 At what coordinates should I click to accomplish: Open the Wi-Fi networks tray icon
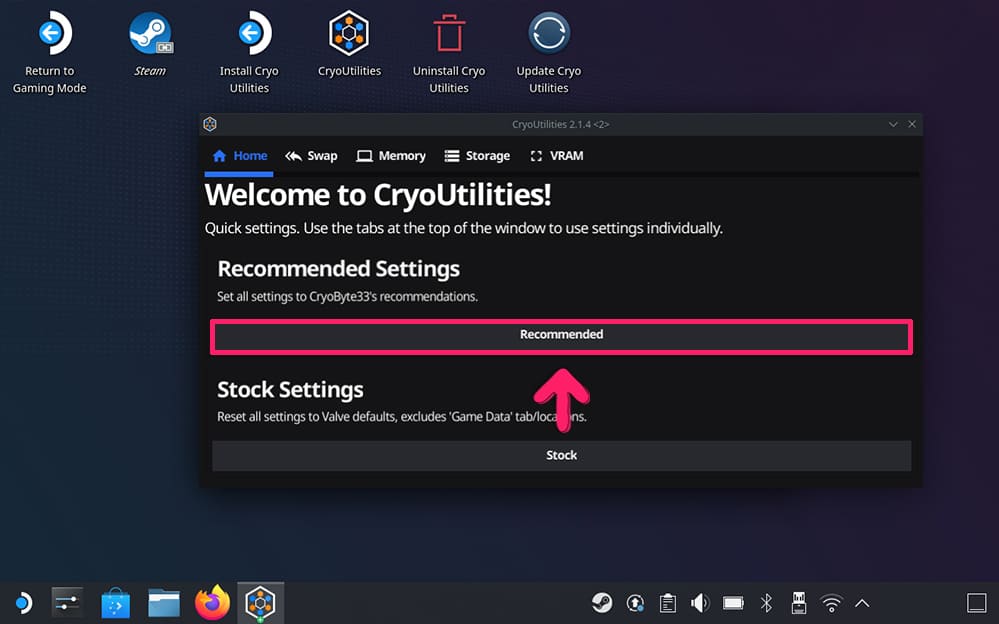pos(831,603)
